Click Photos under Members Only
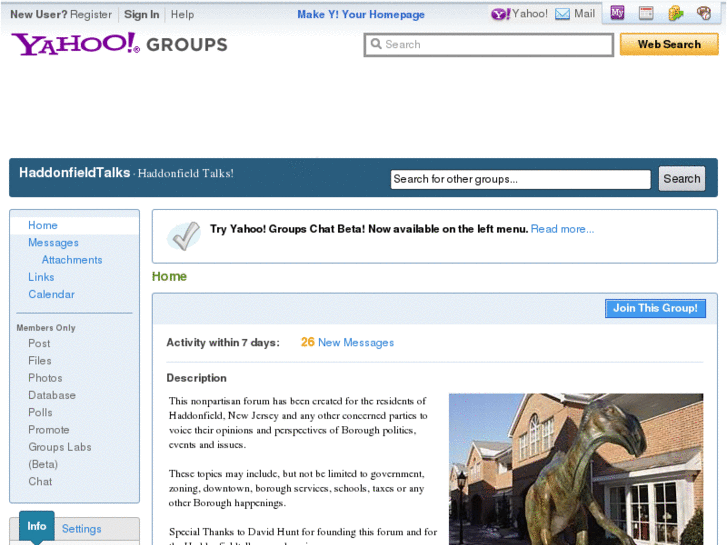 (45, 378)
